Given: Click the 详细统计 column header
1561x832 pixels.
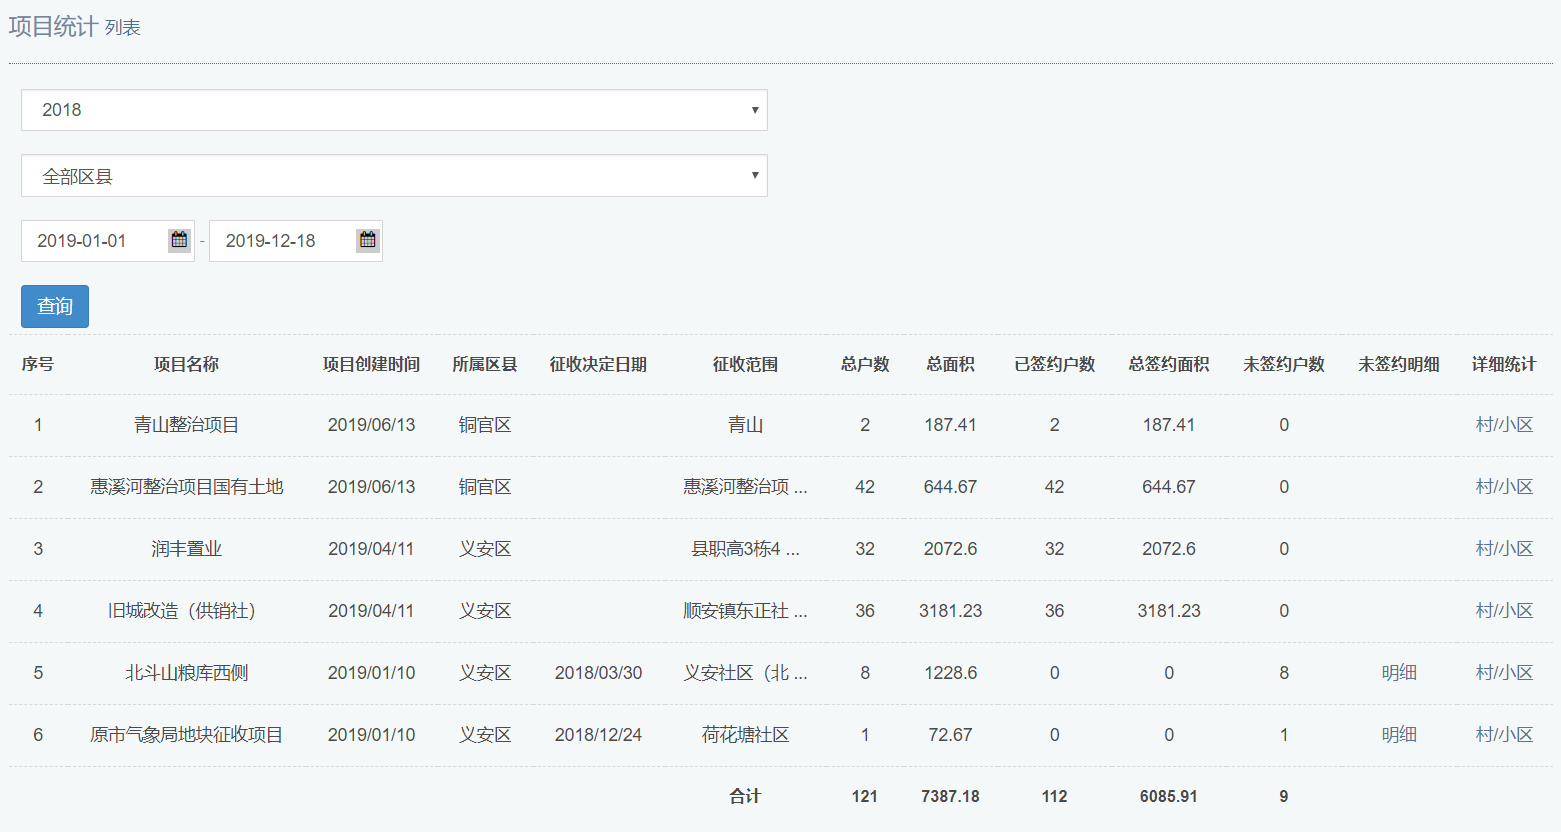Looking at the screenshot, I should pos(1504,364).
